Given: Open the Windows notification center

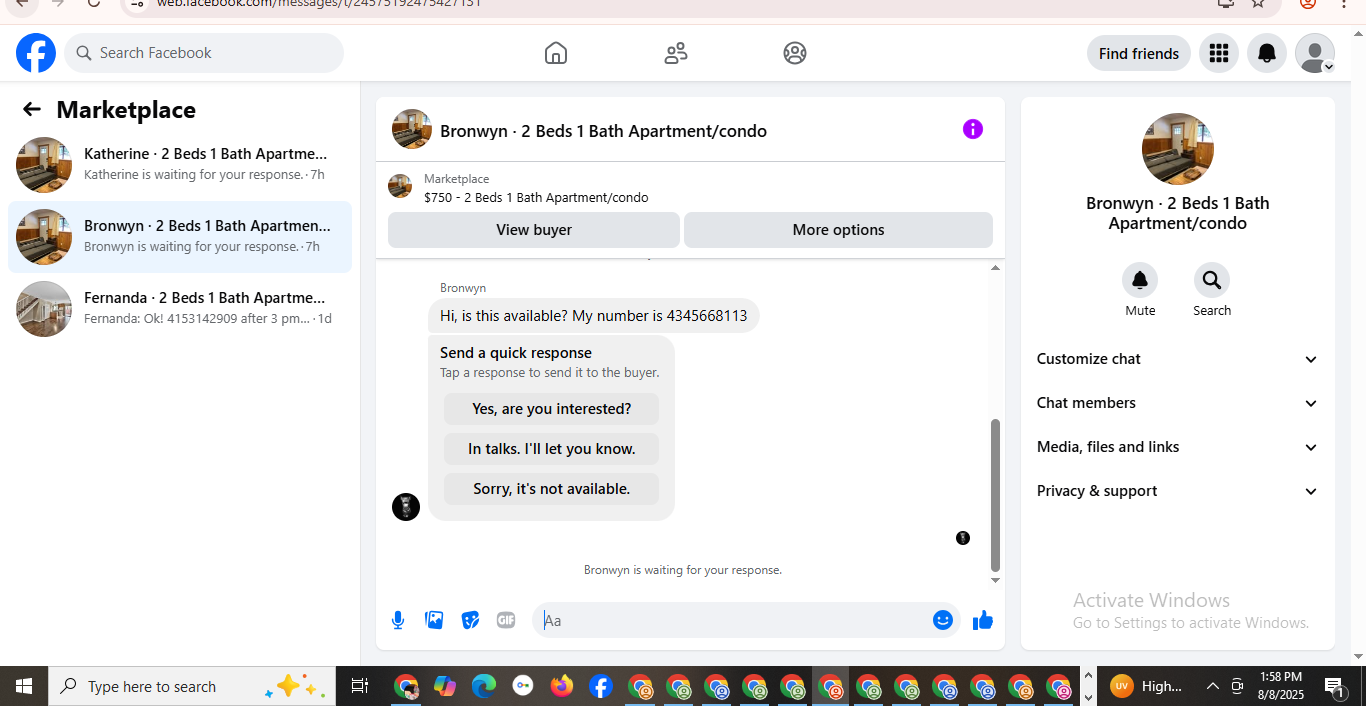Looking at the screenshot, I should tap(1335, 686).
